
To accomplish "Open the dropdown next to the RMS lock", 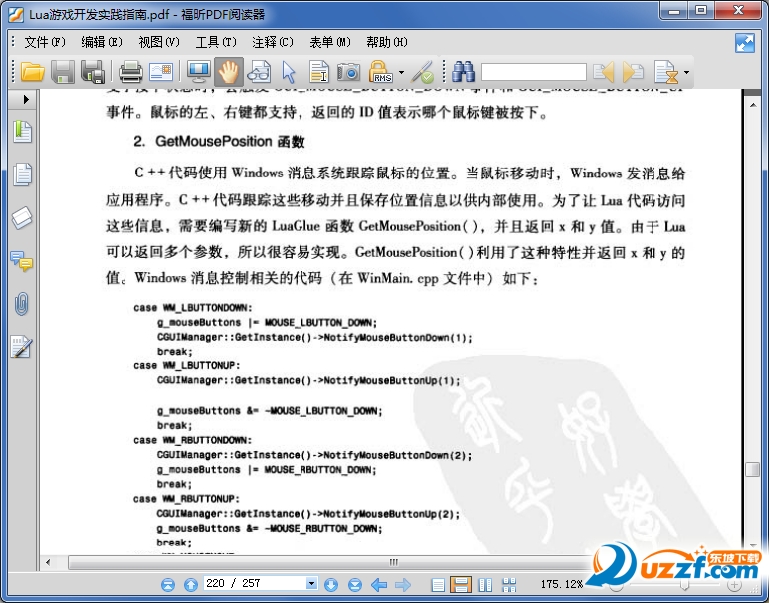I will 401,73.
